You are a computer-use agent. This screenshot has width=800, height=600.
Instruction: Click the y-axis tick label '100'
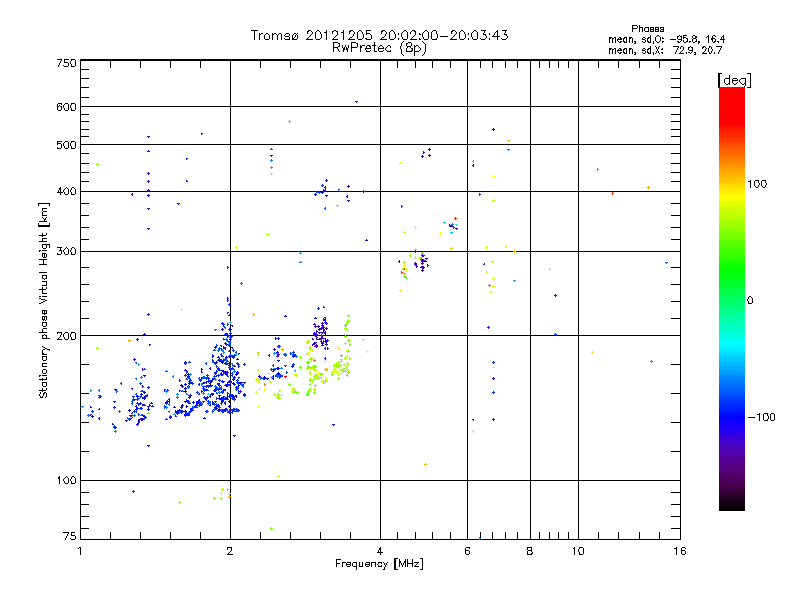tap(66, 480)
